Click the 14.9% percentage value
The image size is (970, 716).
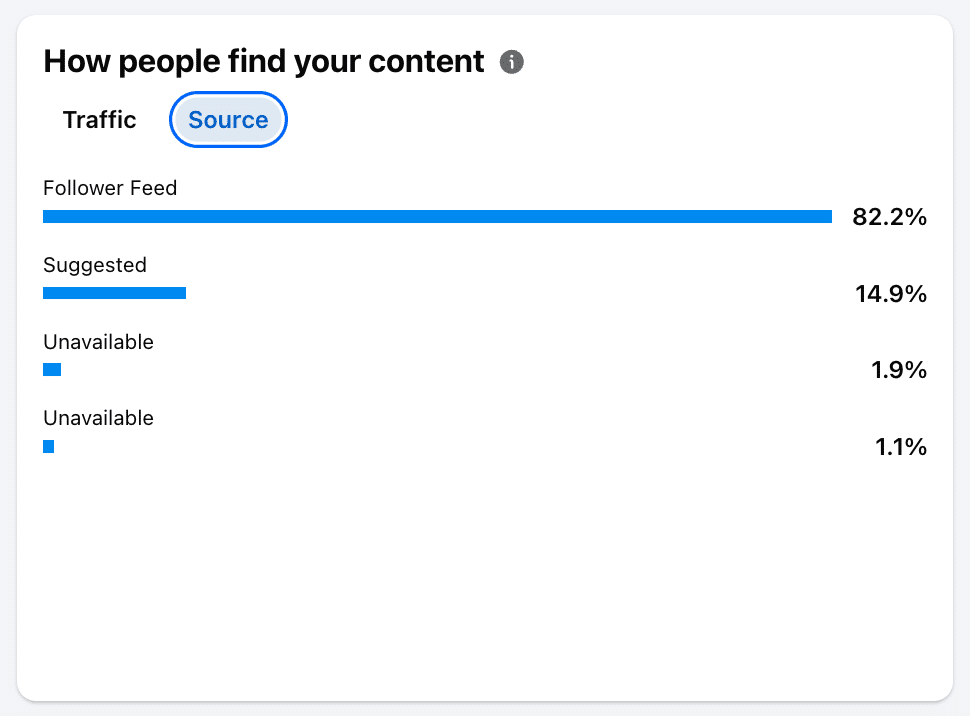[x=890, y=294]
